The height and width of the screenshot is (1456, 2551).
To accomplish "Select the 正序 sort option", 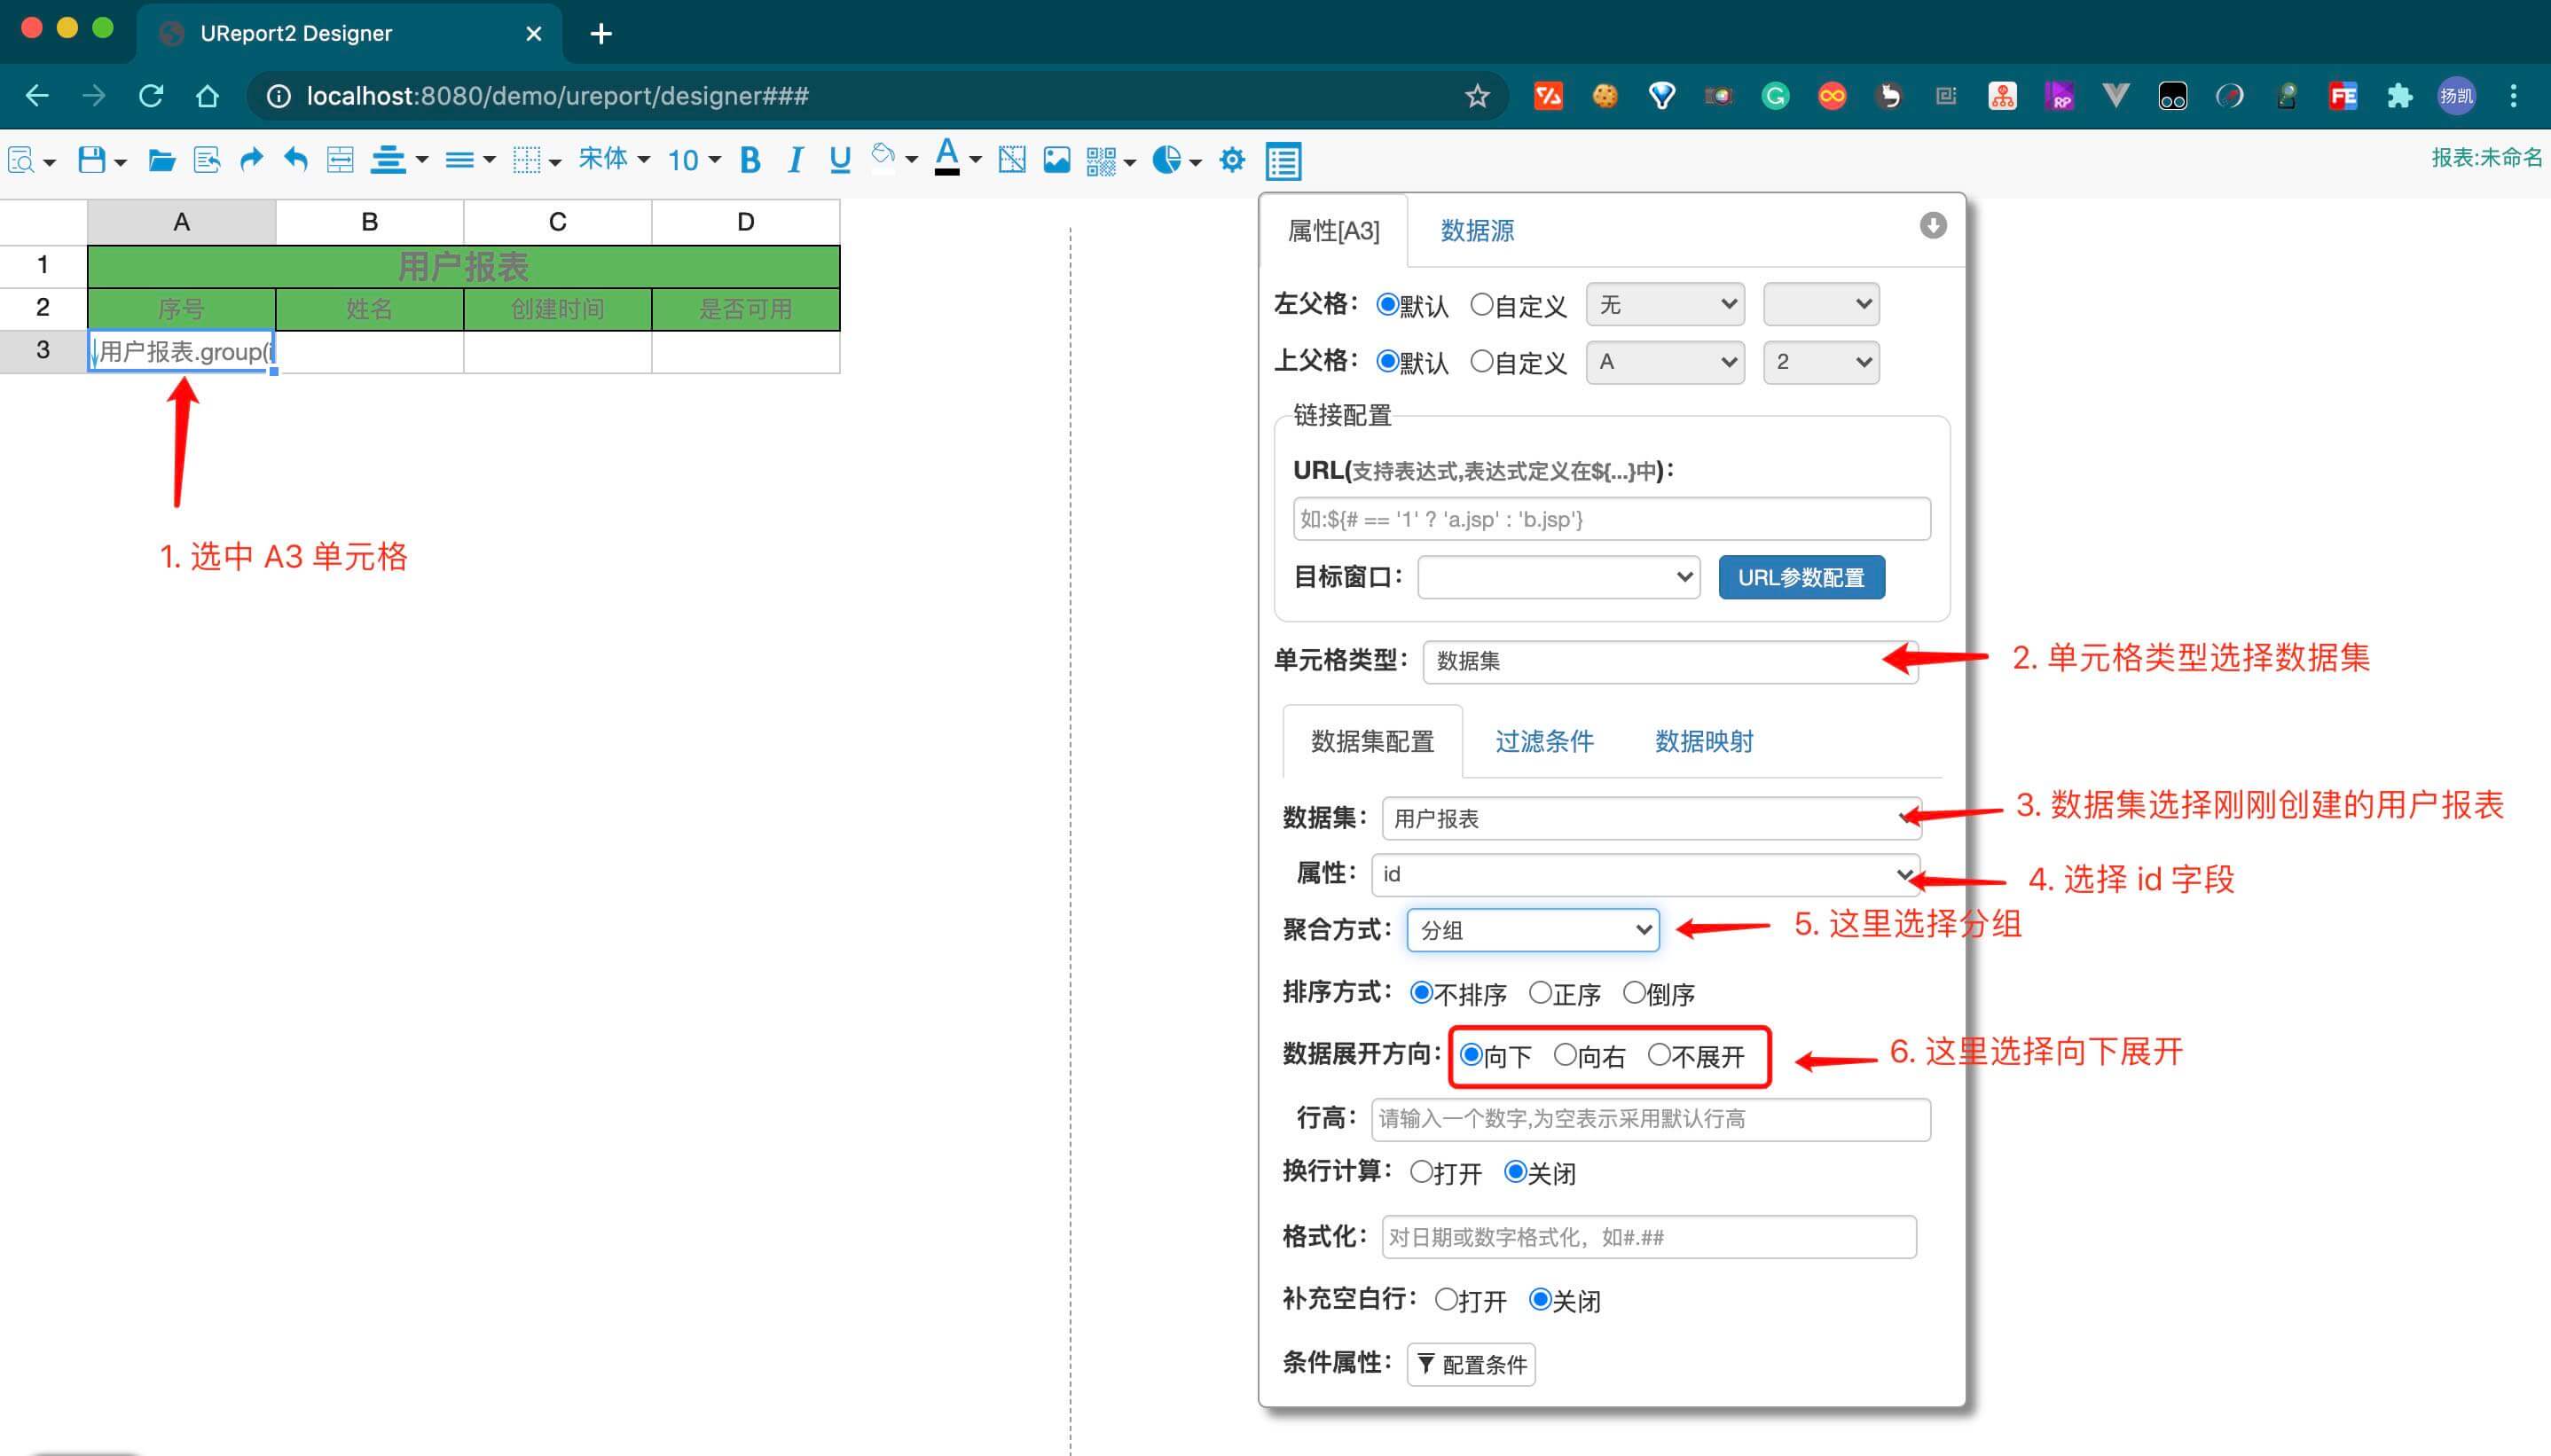I will [1542, 992].
